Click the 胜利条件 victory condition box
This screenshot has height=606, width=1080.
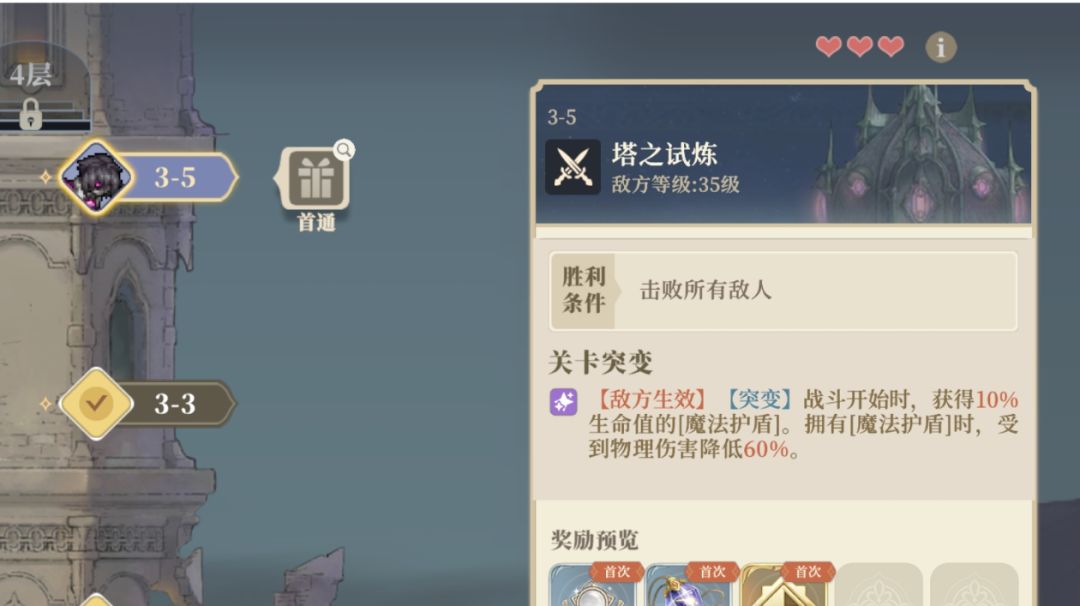[783, 291]
